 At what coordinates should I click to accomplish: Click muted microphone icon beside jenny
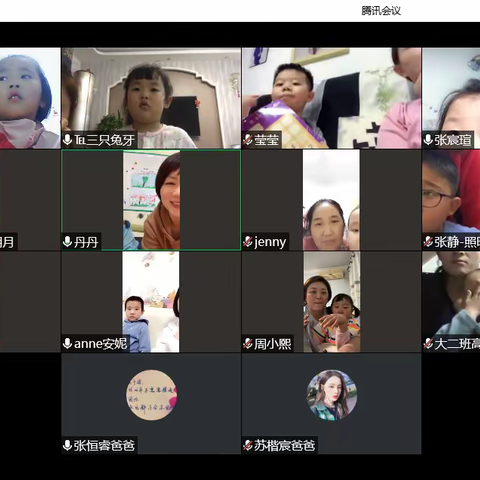(247, 242)
